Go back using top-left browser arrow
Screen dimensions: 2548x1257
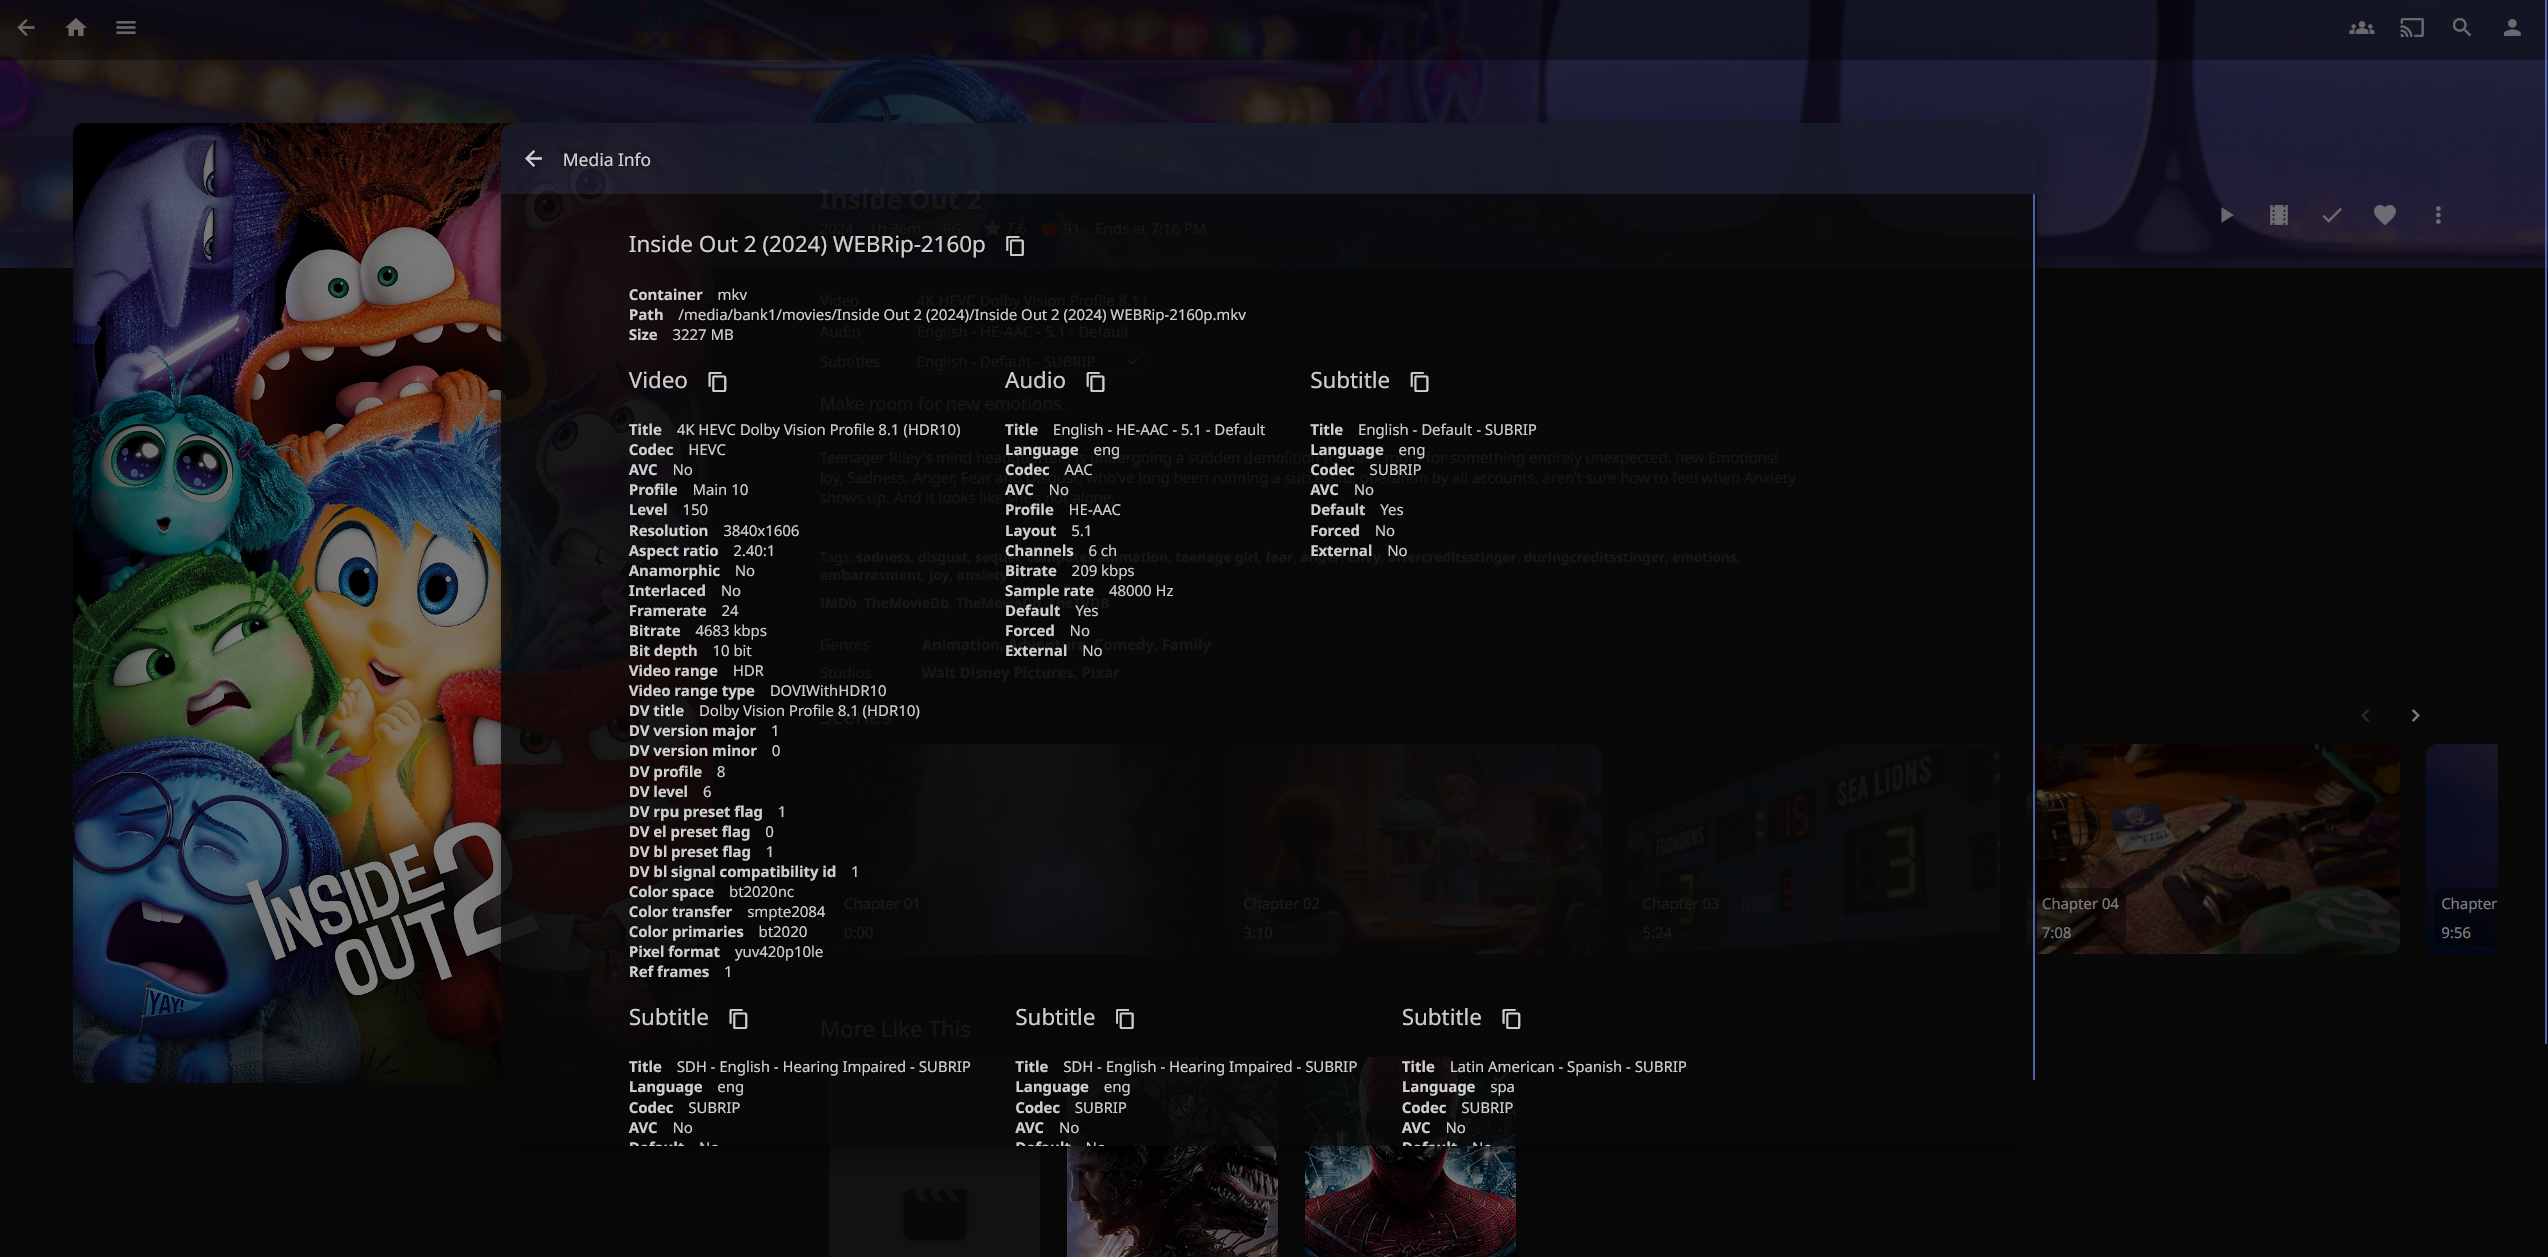(27, 28)
